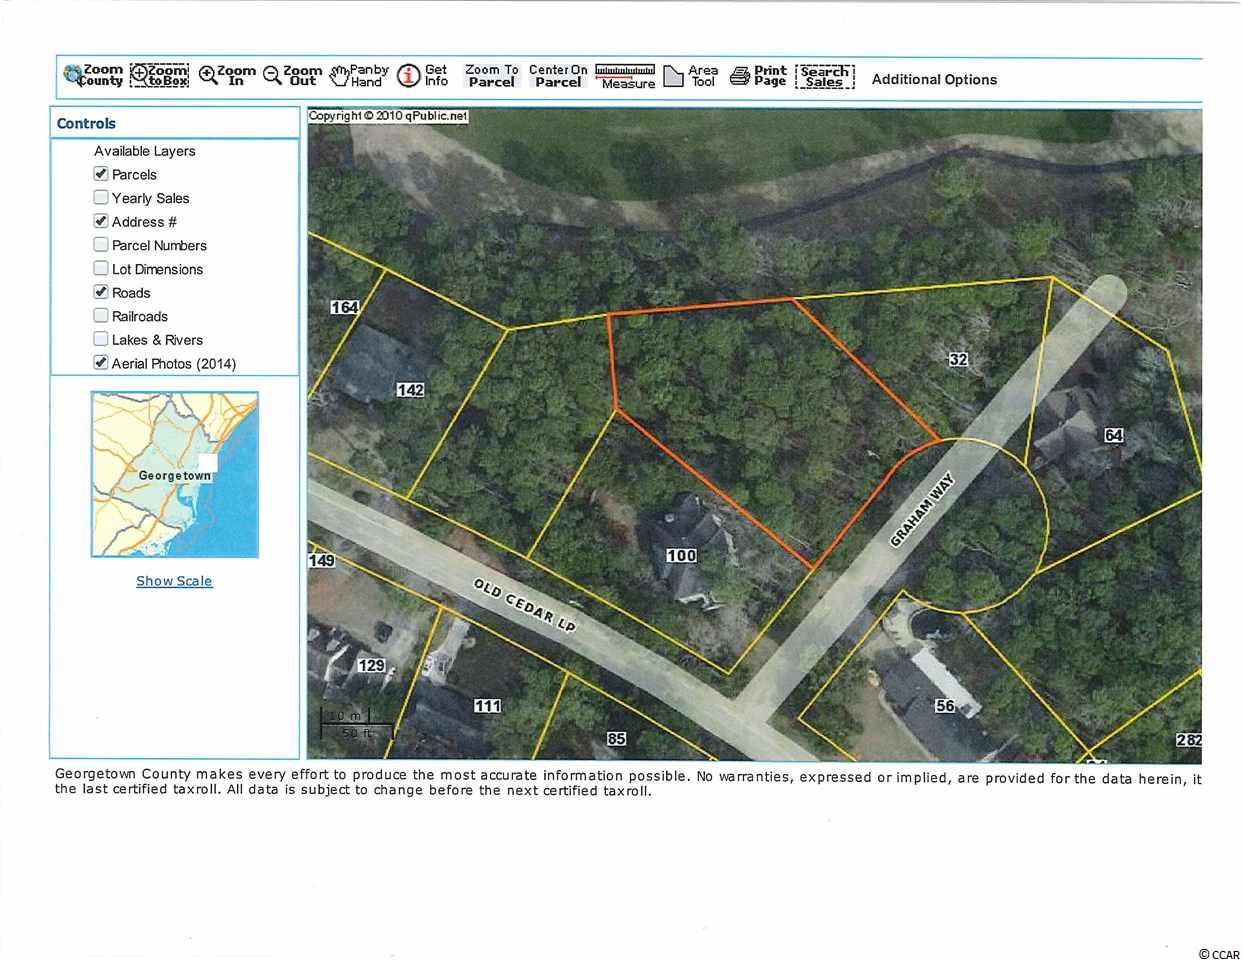Select the Zoom to Box tool
The width and height of the screenshot is (1242, 960).
point(159,76)
